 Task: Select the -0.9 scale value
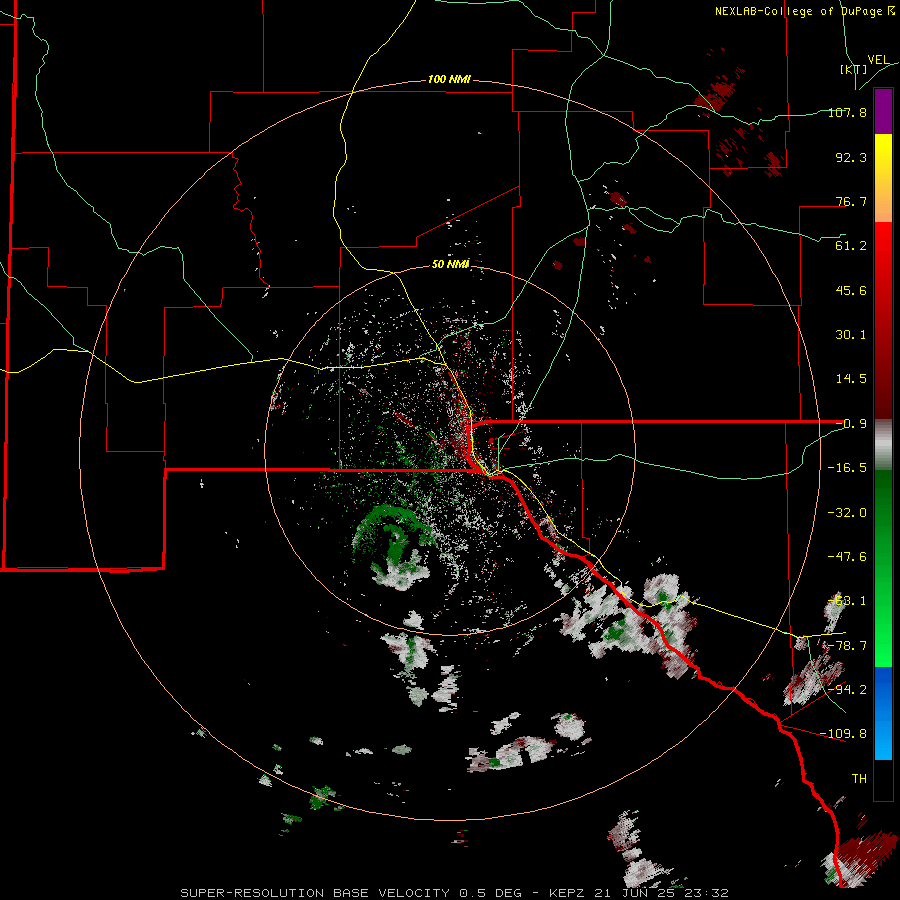tap(851, 424)
